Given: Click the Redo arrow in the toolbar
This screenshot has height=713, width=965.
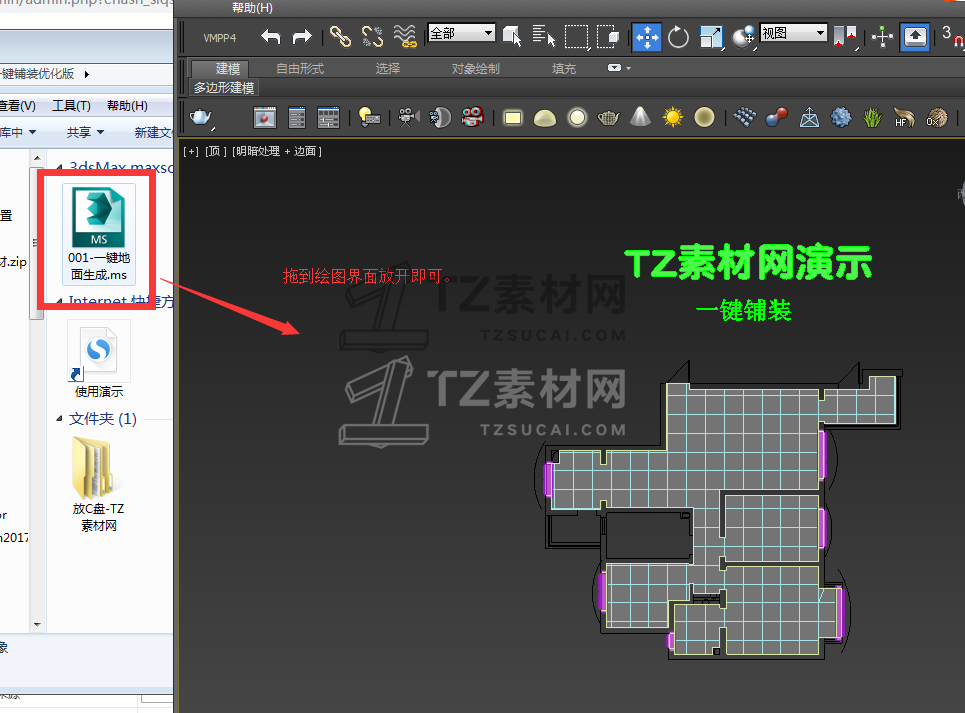Looking at the screenshot, I should point(302,37).
